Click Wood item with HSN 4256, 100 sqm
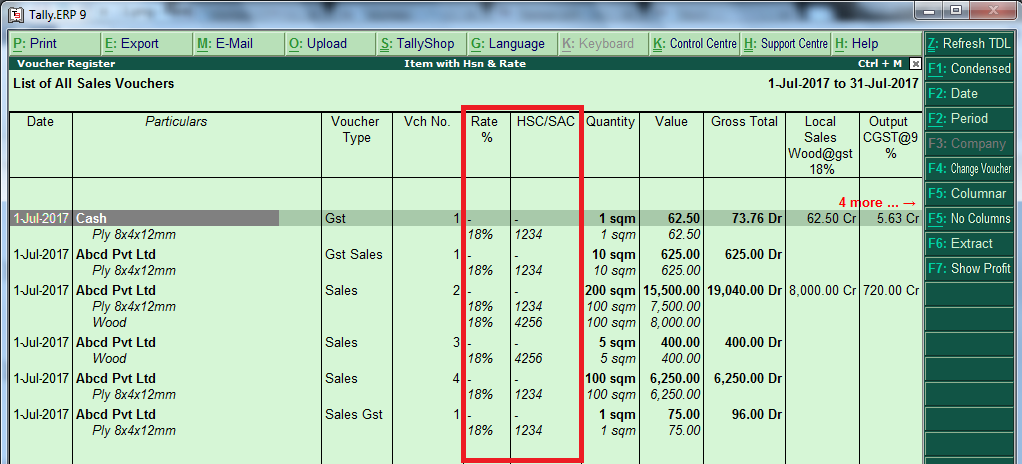 110,323
